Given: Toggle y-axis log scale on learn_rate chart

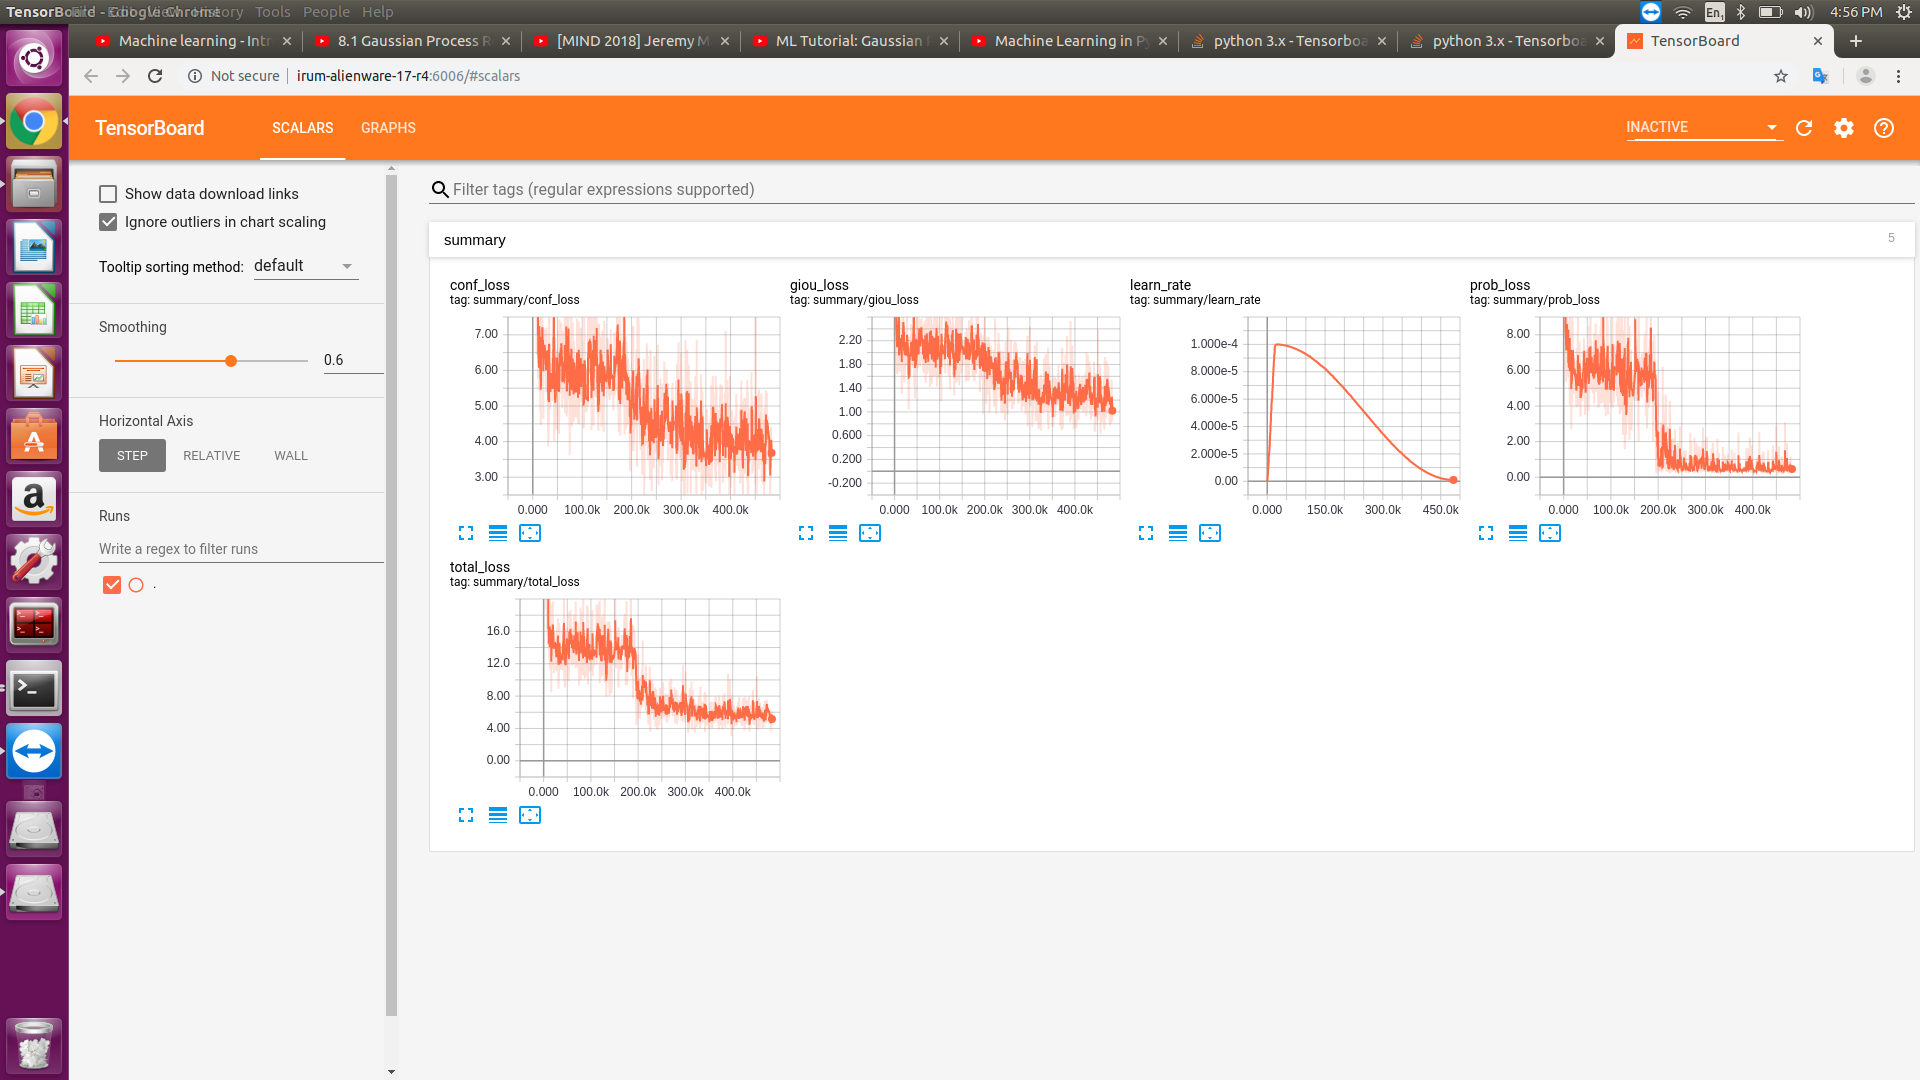Looking at the screenshot, I should [x=1178, y=533].
